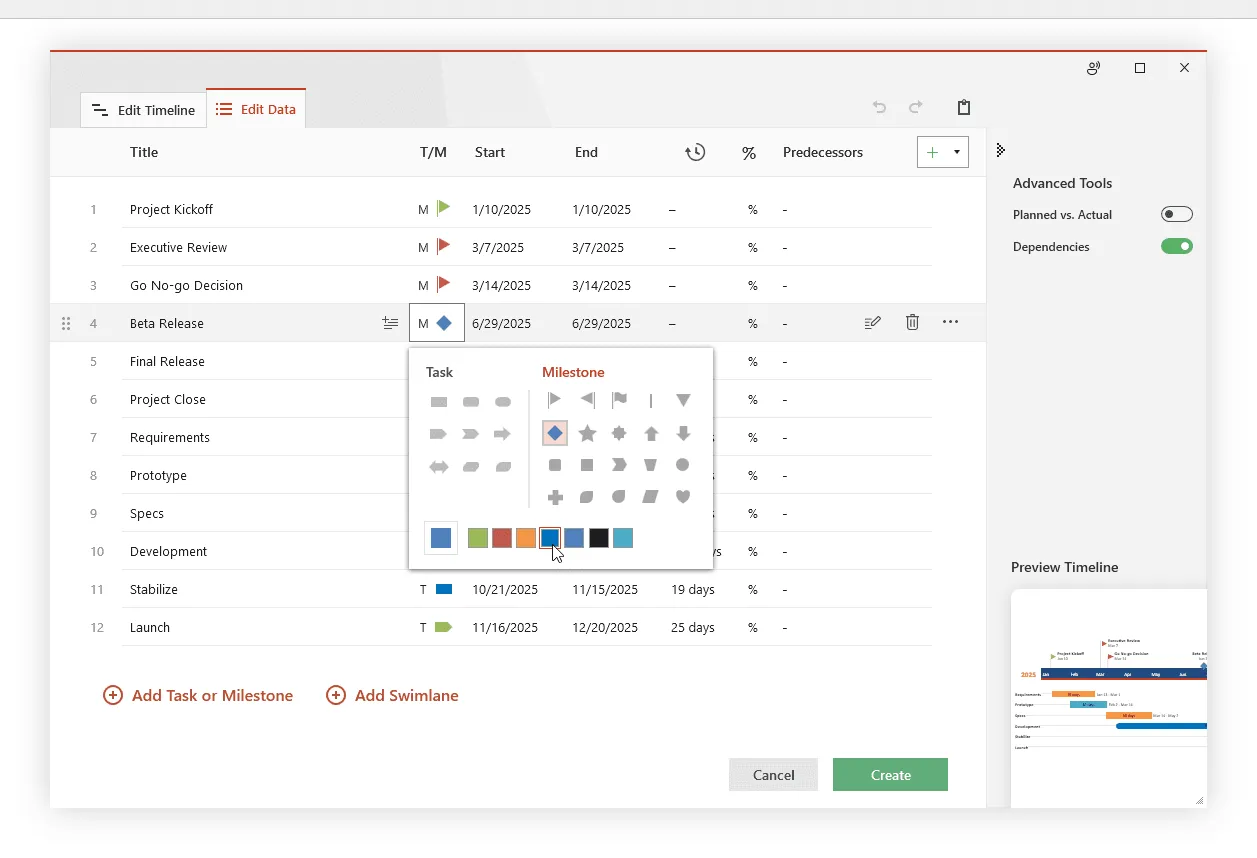Click the undo arrow icon

[x=879, y=108]
